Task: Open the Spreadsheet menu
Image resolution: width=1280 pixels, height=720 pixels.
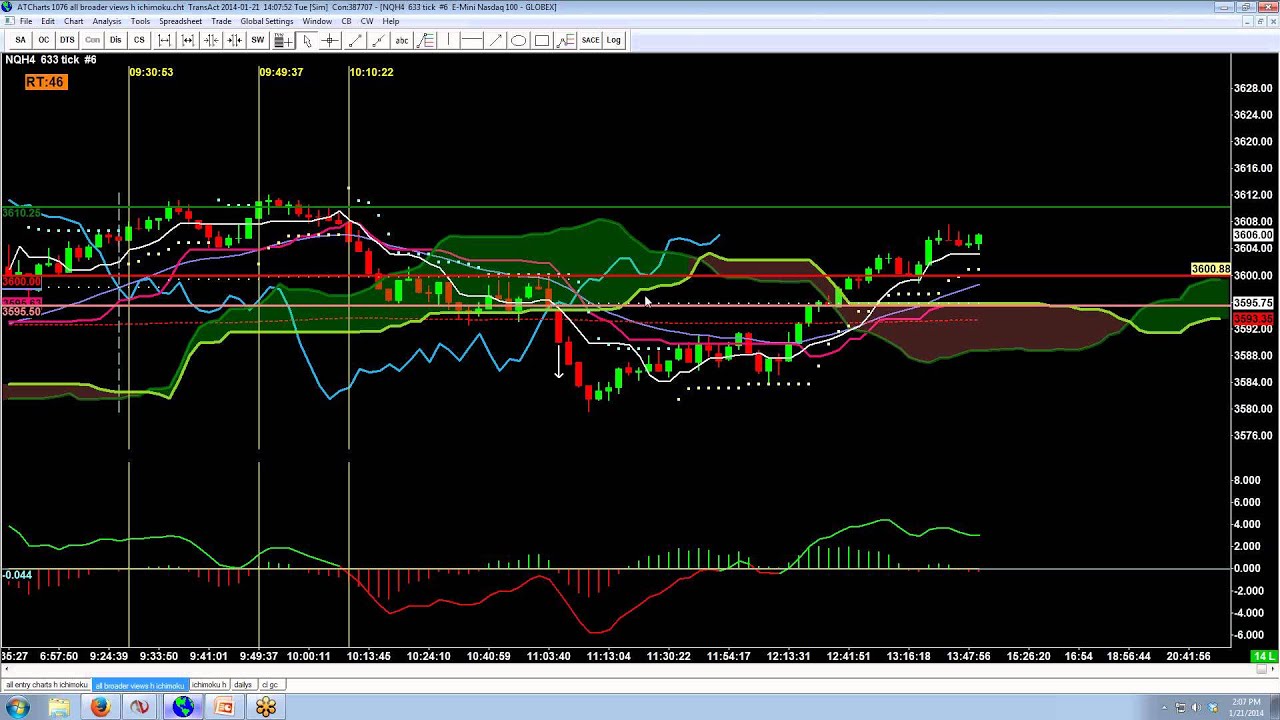Action: point(181,21)
